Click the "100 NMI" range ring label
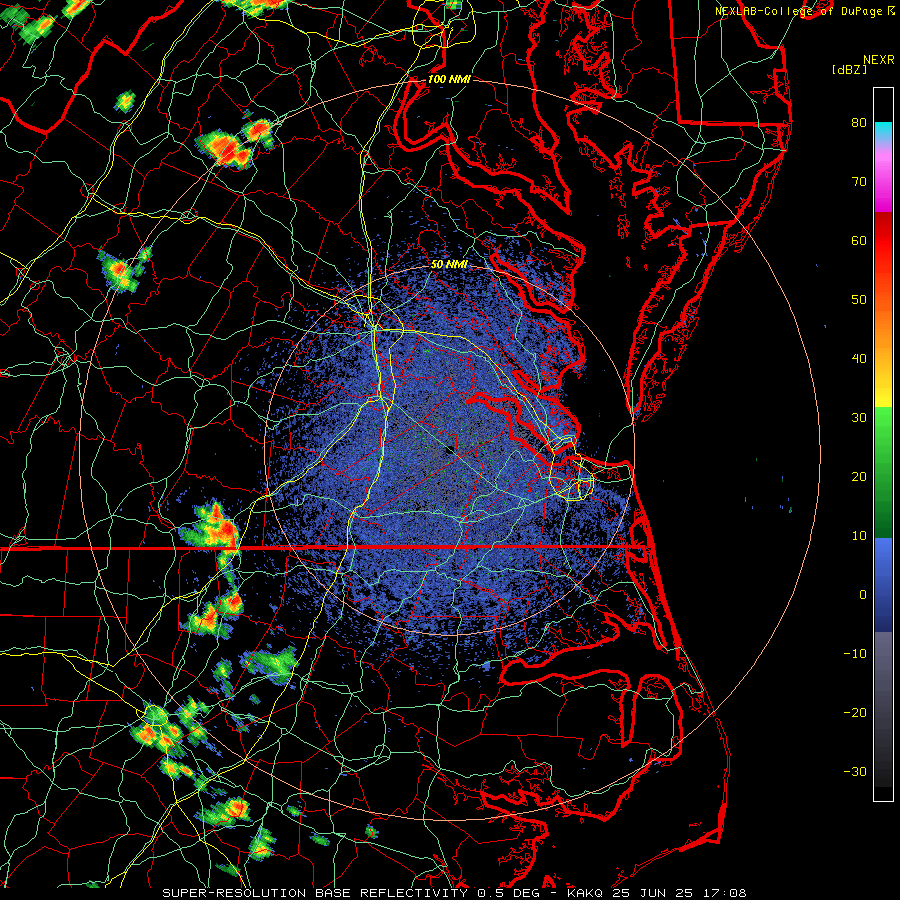The width and height of the screenshot is (900, 900). click(449, 79)
